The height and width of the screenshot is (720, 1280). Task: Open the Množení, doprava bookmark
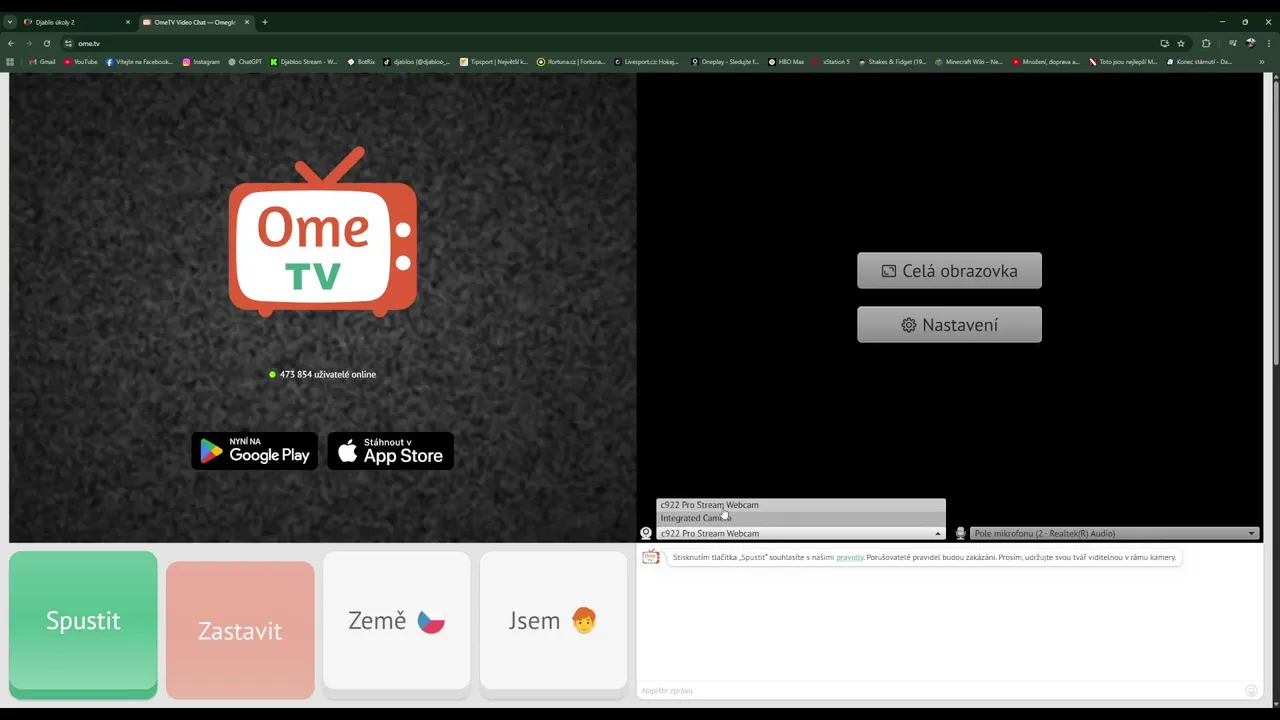click(x=1046, y=62)
